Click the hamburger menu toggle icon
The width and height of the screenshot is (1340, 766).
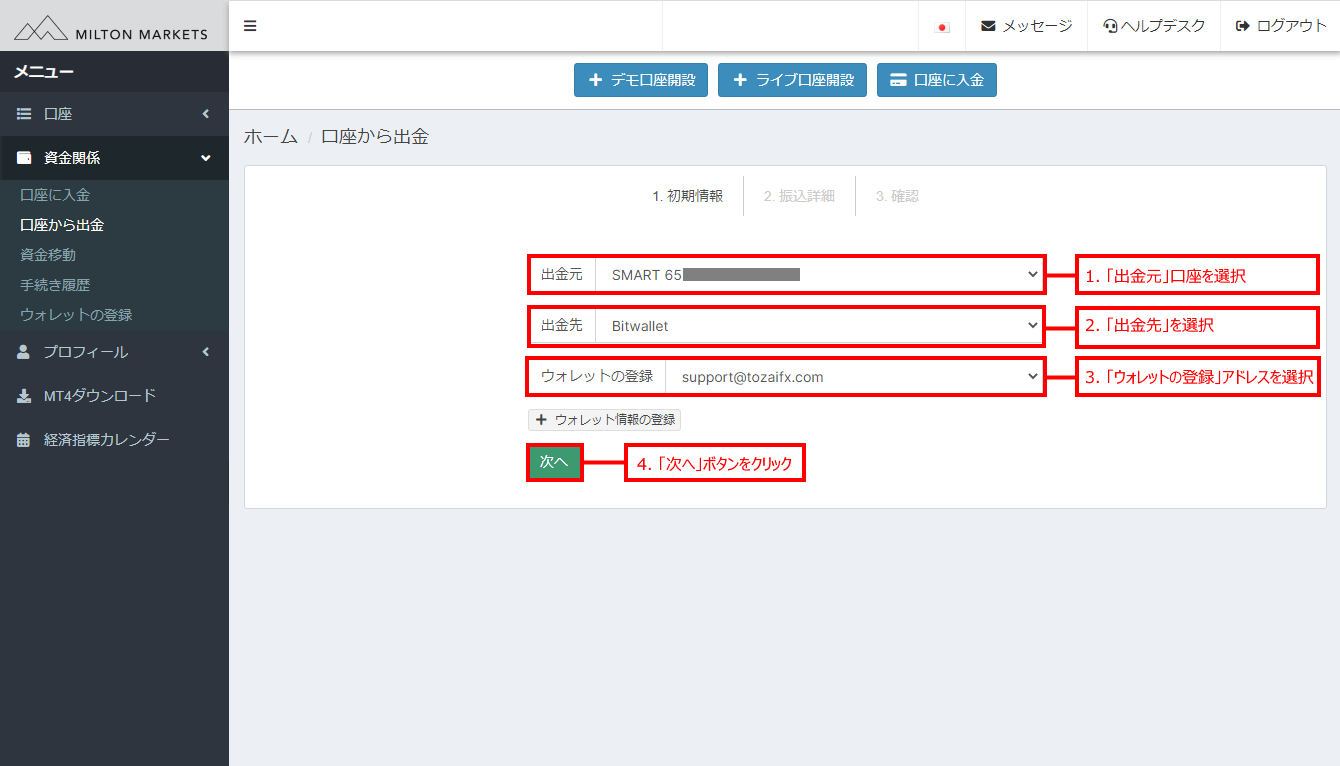[250, 26]
